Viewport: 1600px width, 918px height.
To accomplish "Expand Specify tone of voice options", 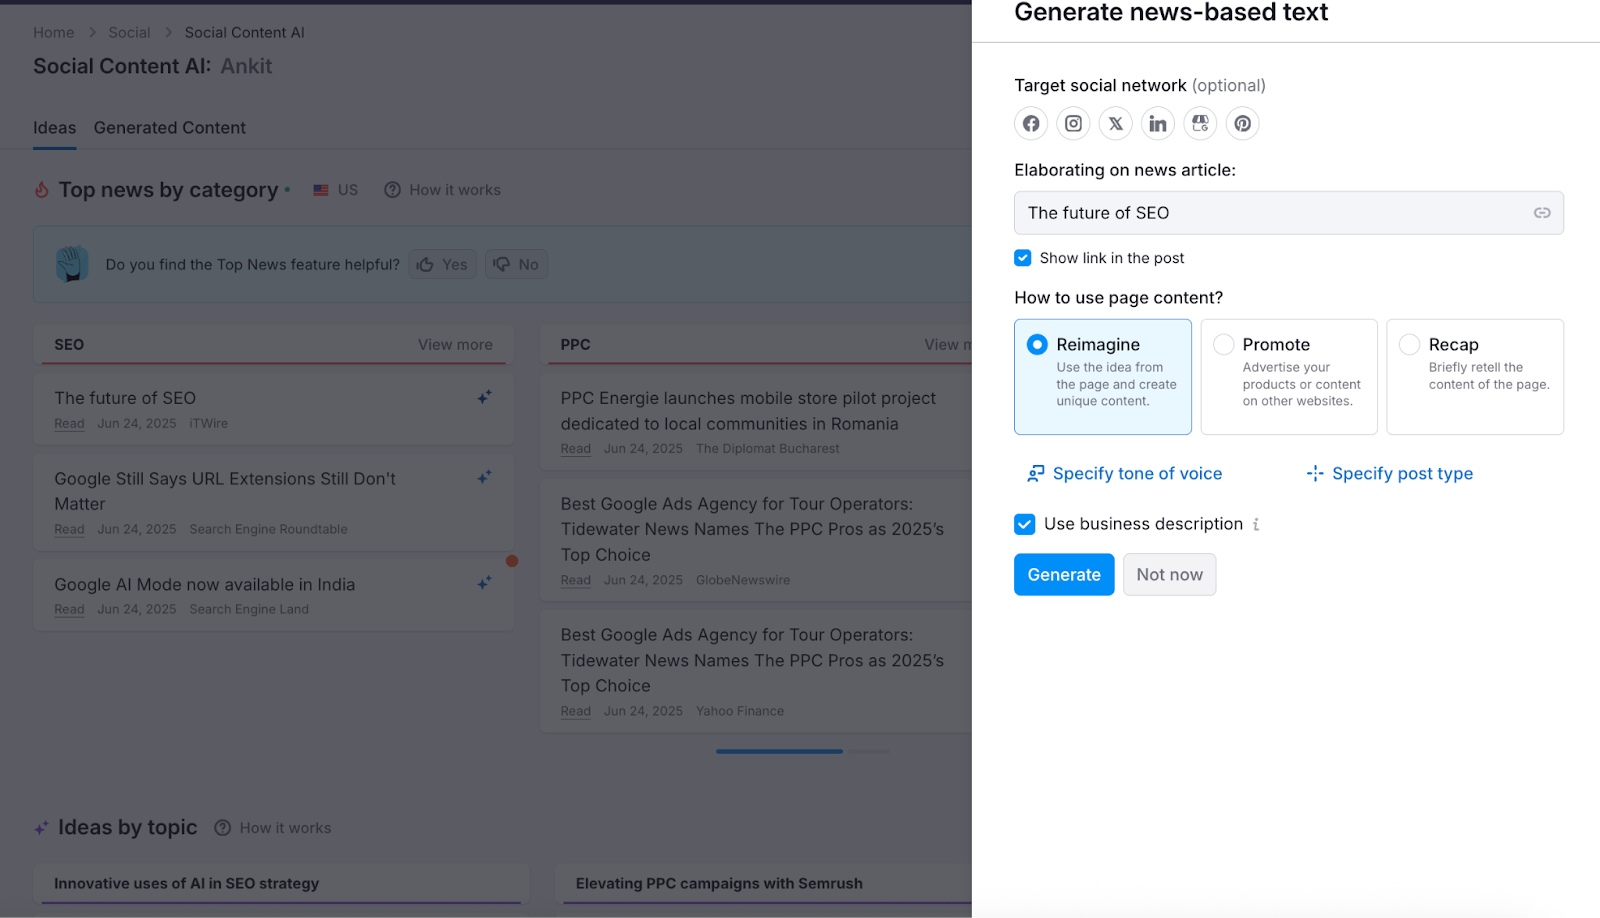I will pos(1125,474).
